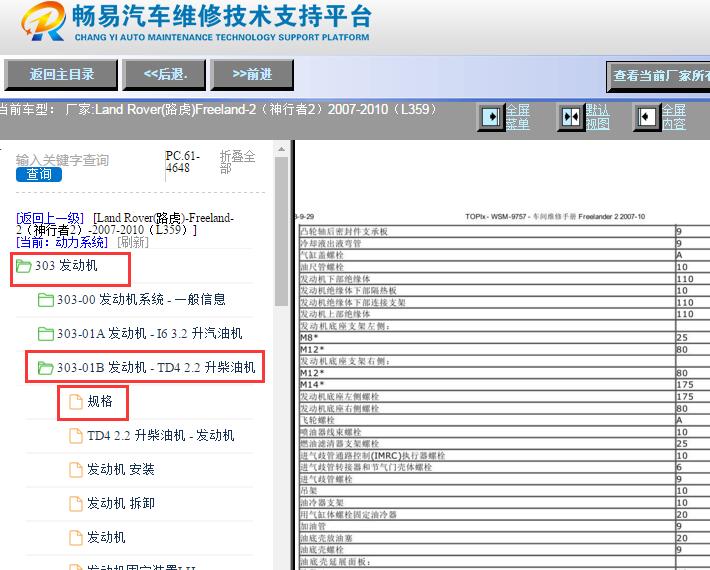Select the M8* table row
This screenshot has width=710, height=570.
[504, 337]
